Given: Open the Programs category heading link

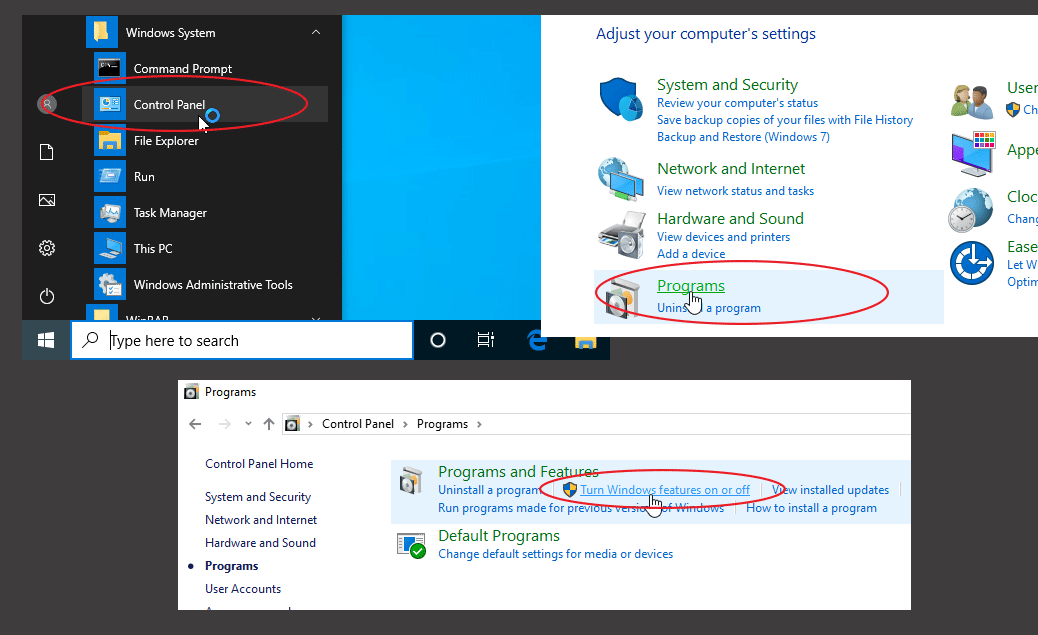Looking at the screenshot, I should point(690,285).
